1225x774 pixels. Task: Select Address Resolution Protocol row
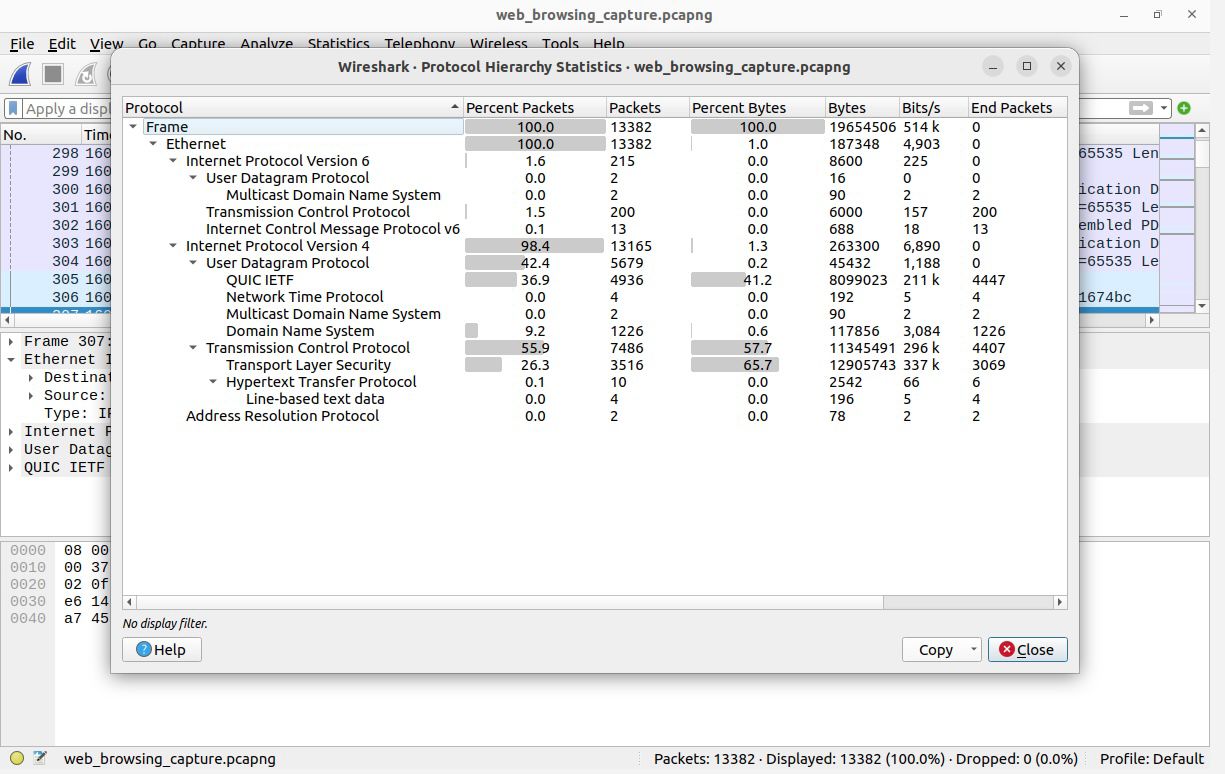click(x=594, y=416)
